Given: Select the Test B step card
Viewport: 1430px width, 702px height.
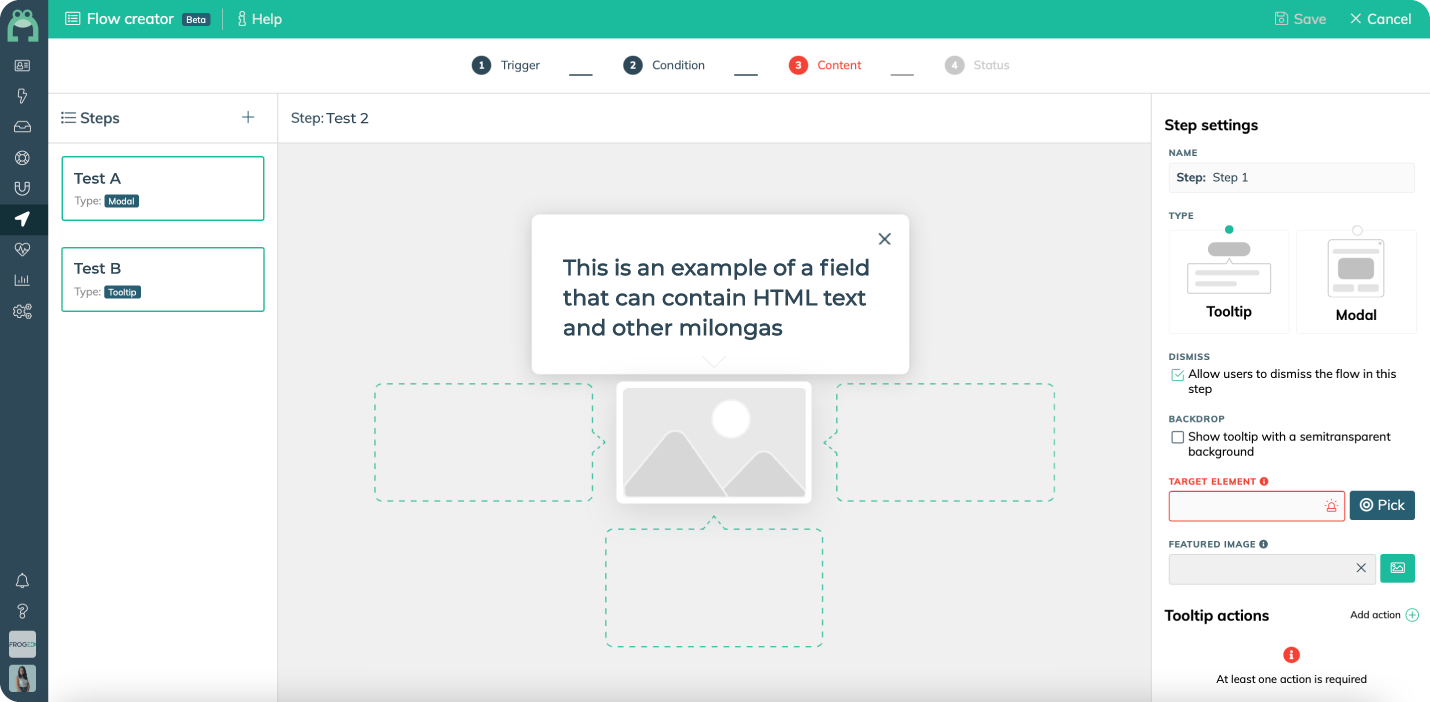Looking at the screenshot, I should 163,279.
